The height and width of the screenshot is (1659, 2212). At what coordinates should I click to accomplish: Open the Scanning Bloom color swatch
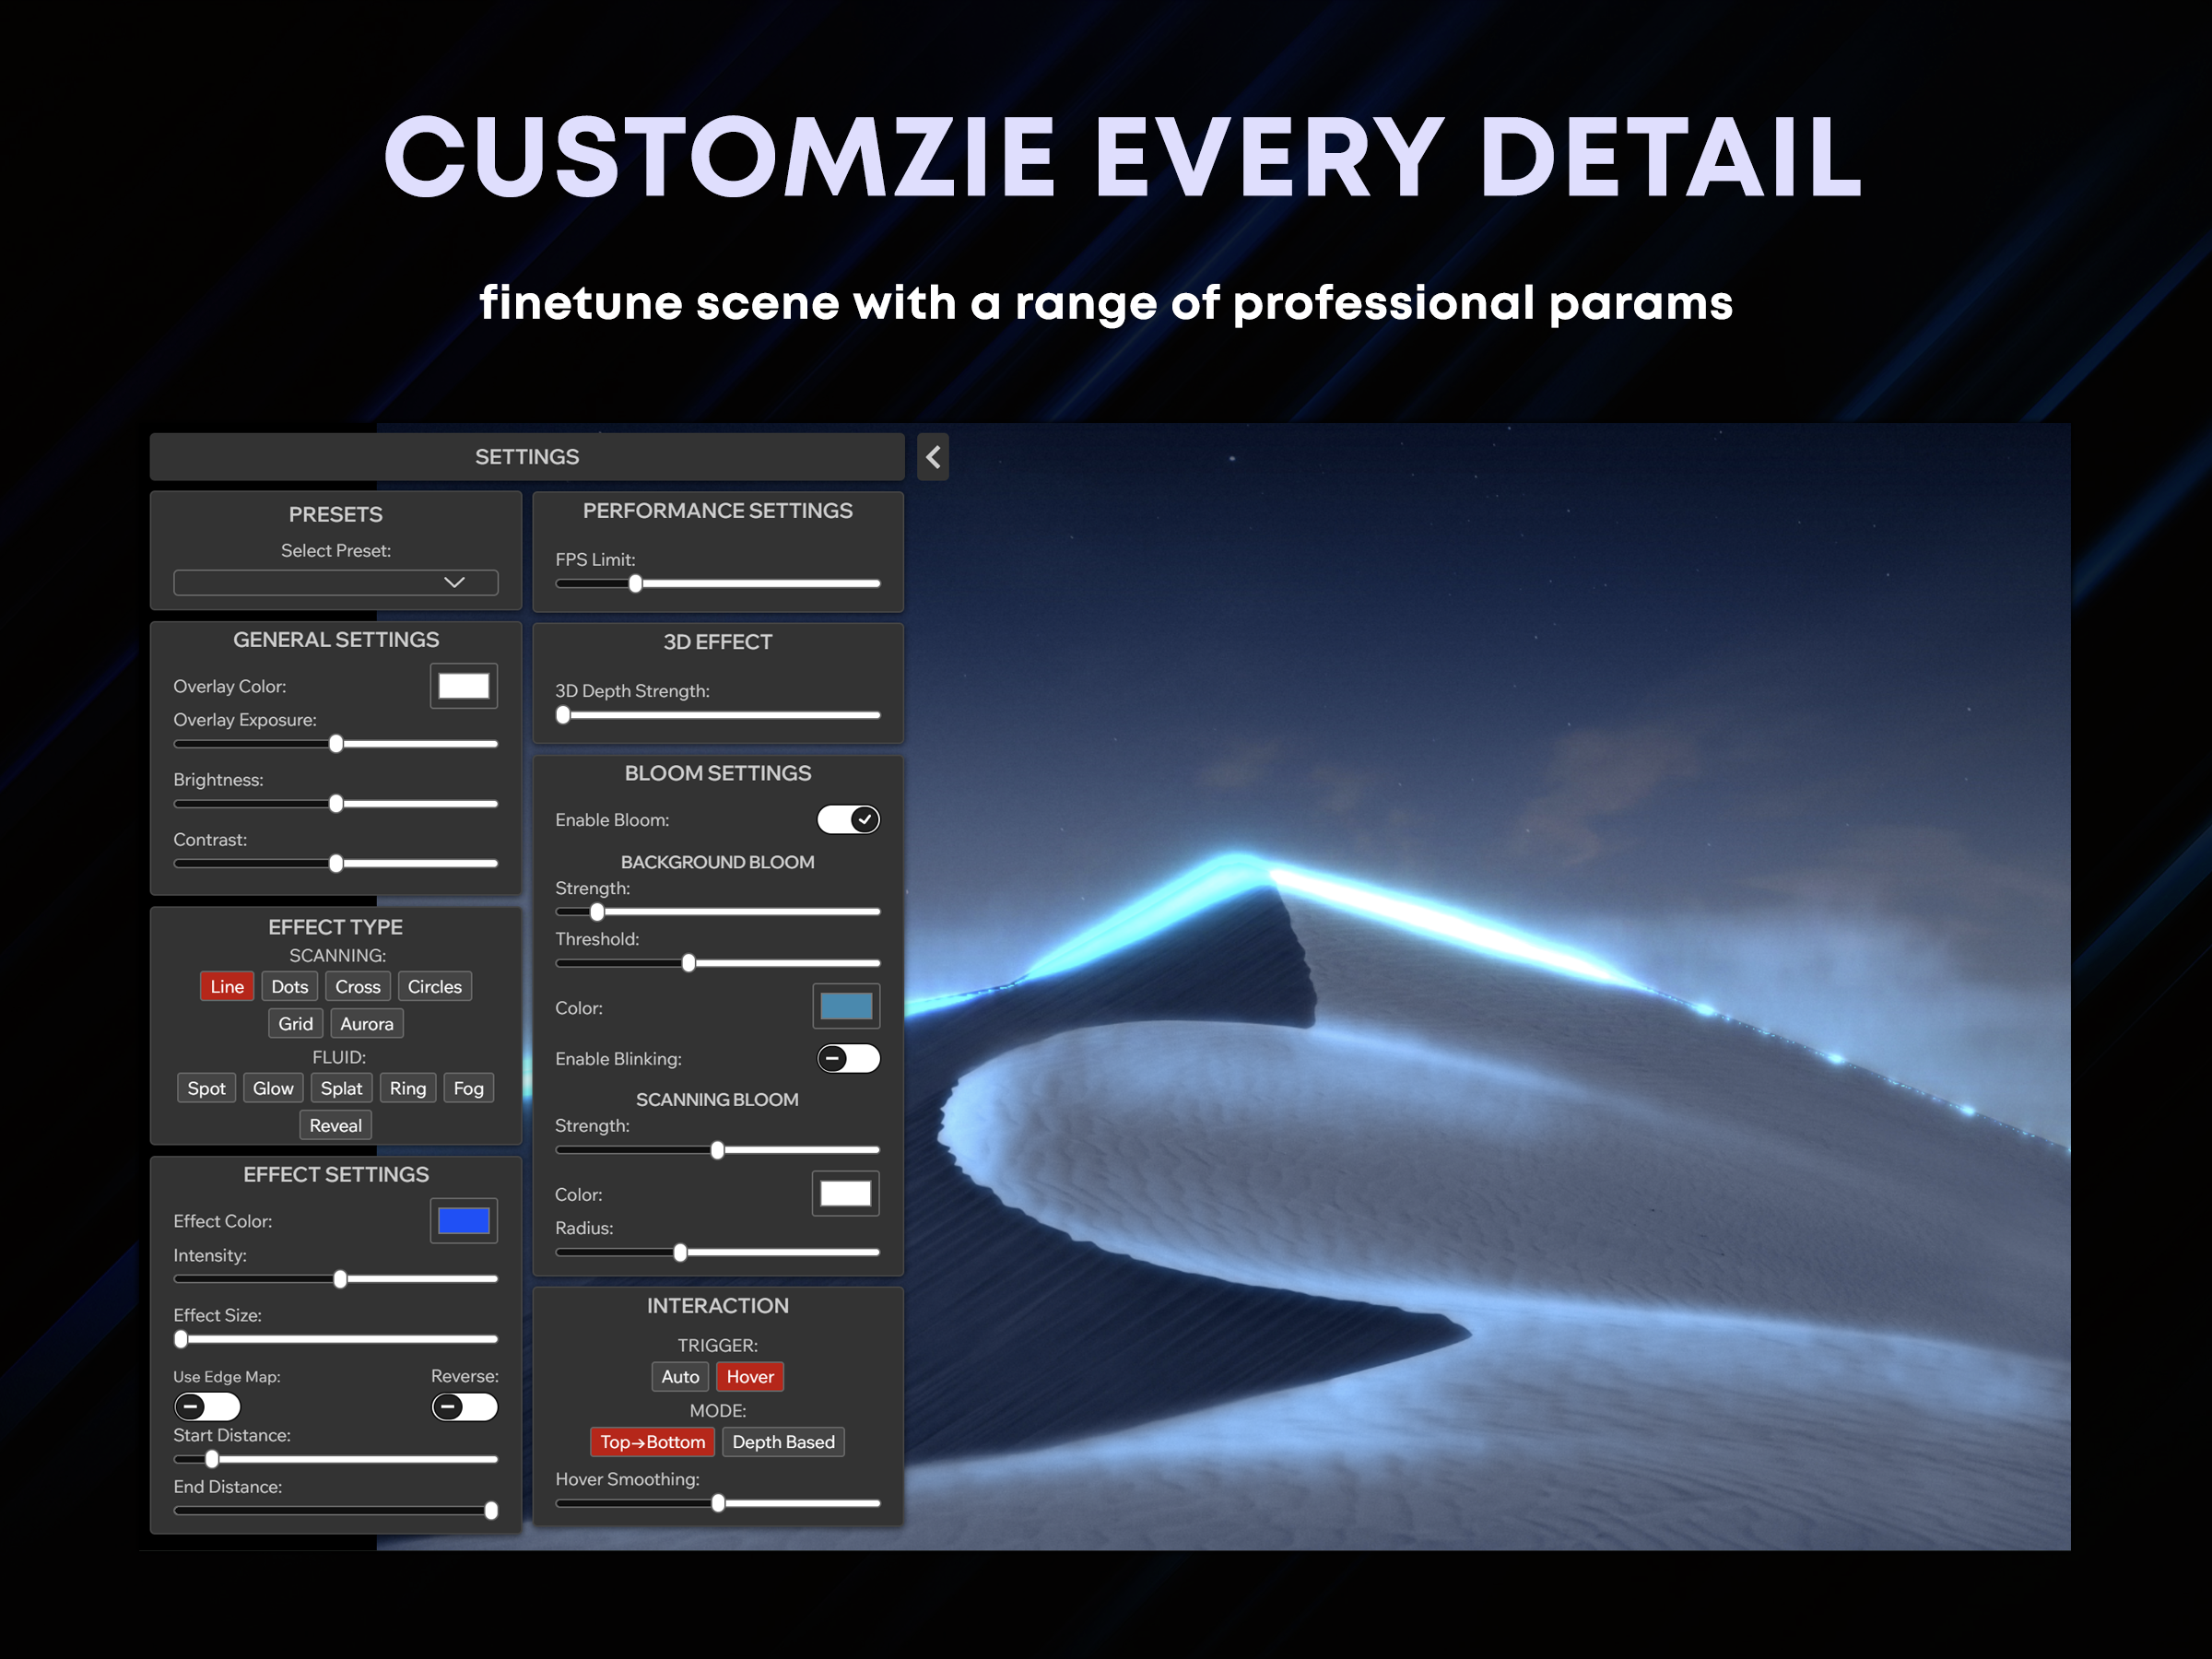click(x=845, y=1193)
